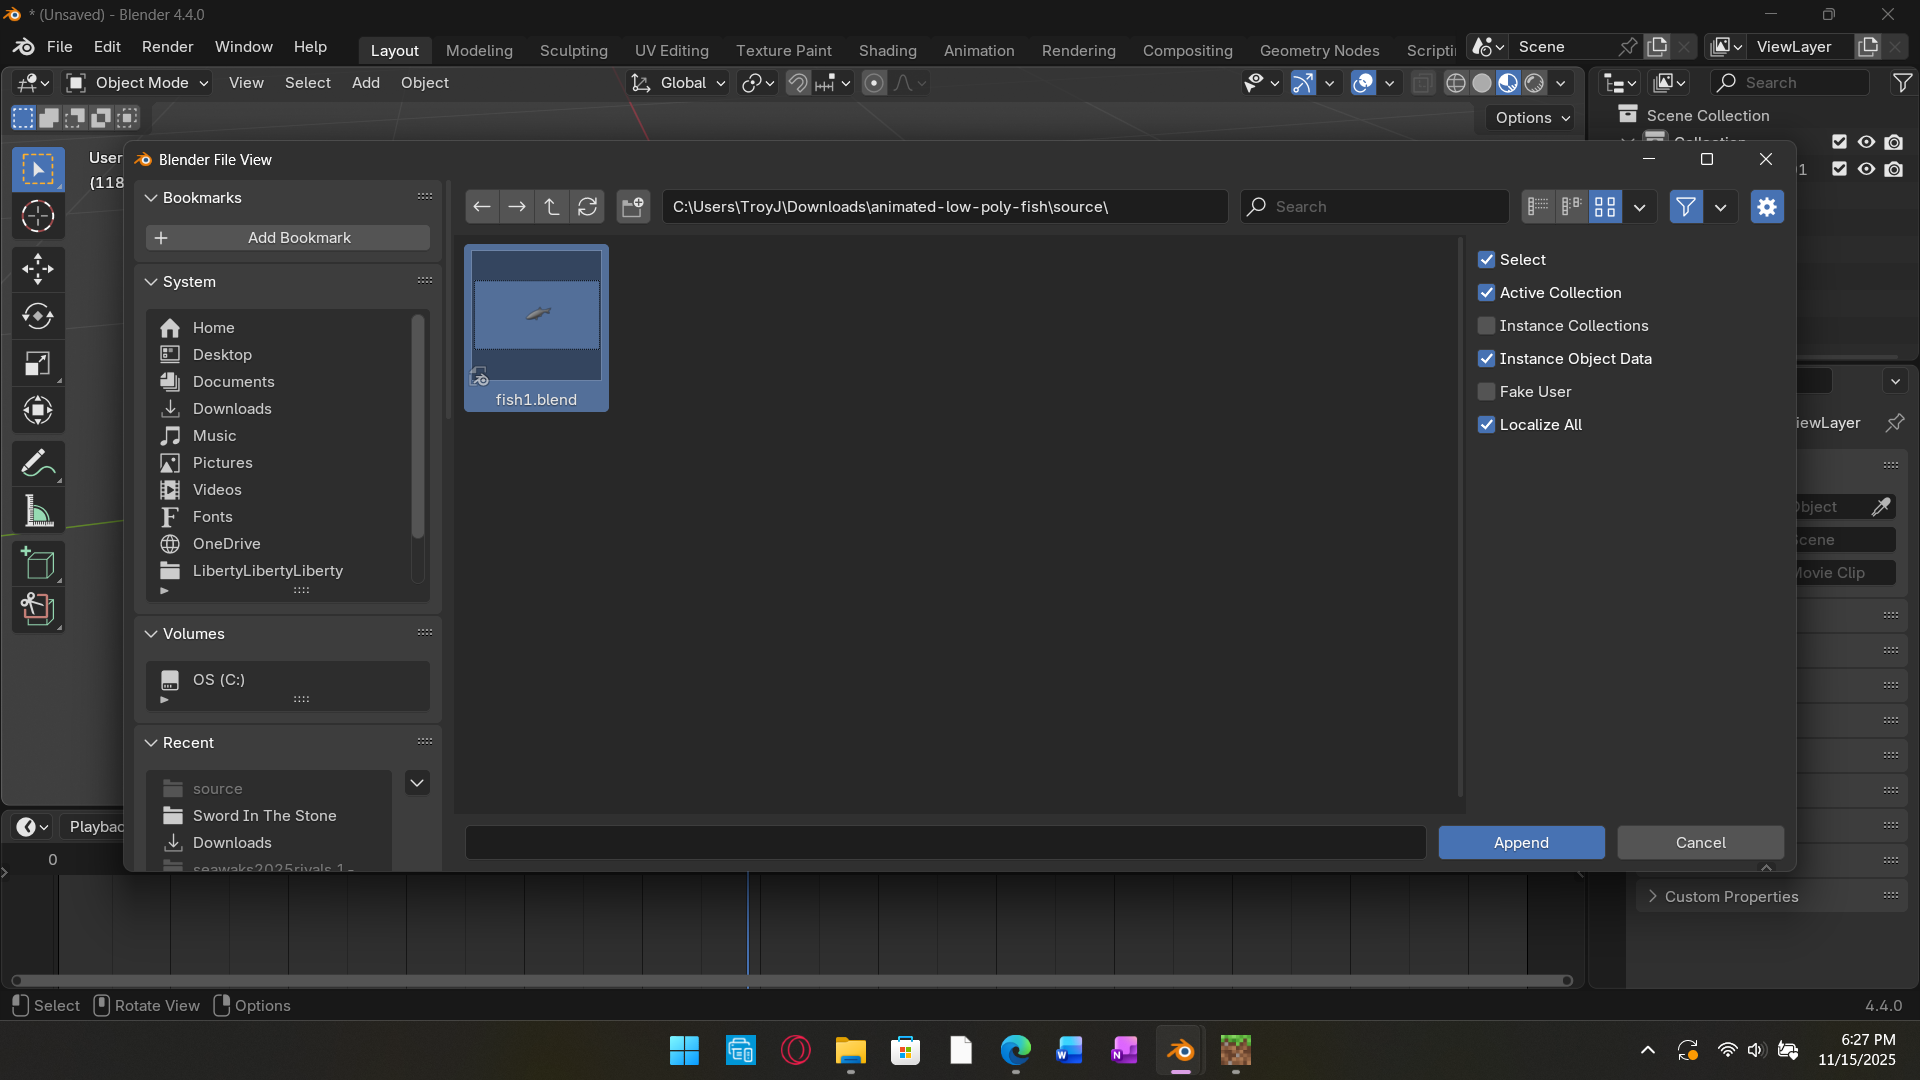Collapse the System panel

(151, 282)
